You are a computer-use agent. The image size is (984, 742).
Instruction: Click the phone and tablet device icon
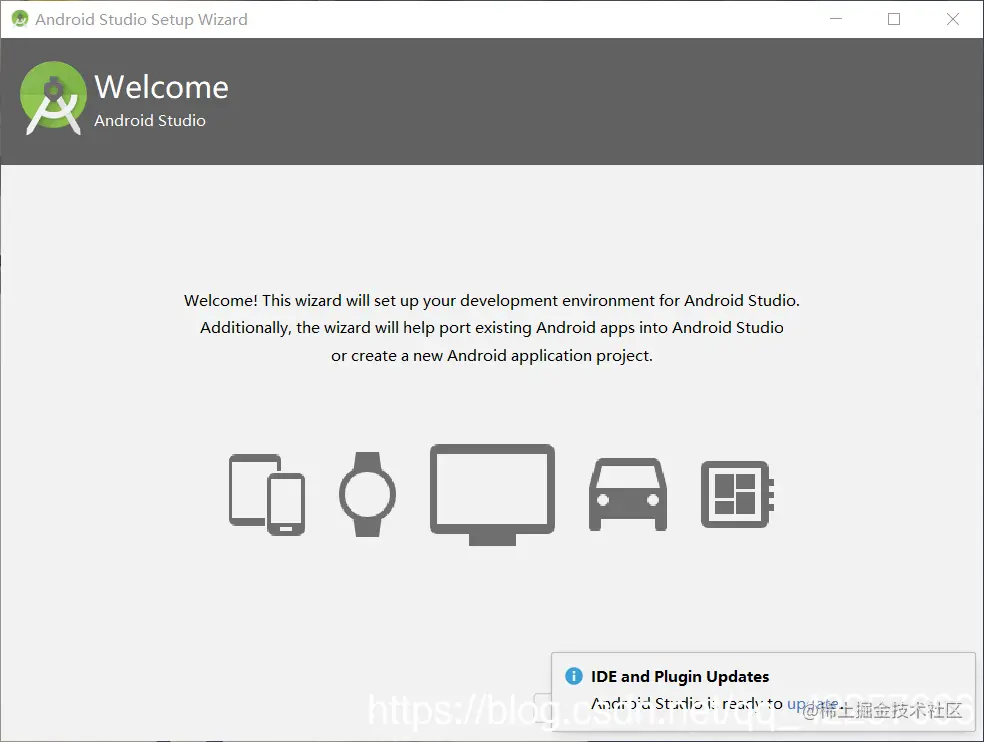pyautogui.click(x=267, y=495)
